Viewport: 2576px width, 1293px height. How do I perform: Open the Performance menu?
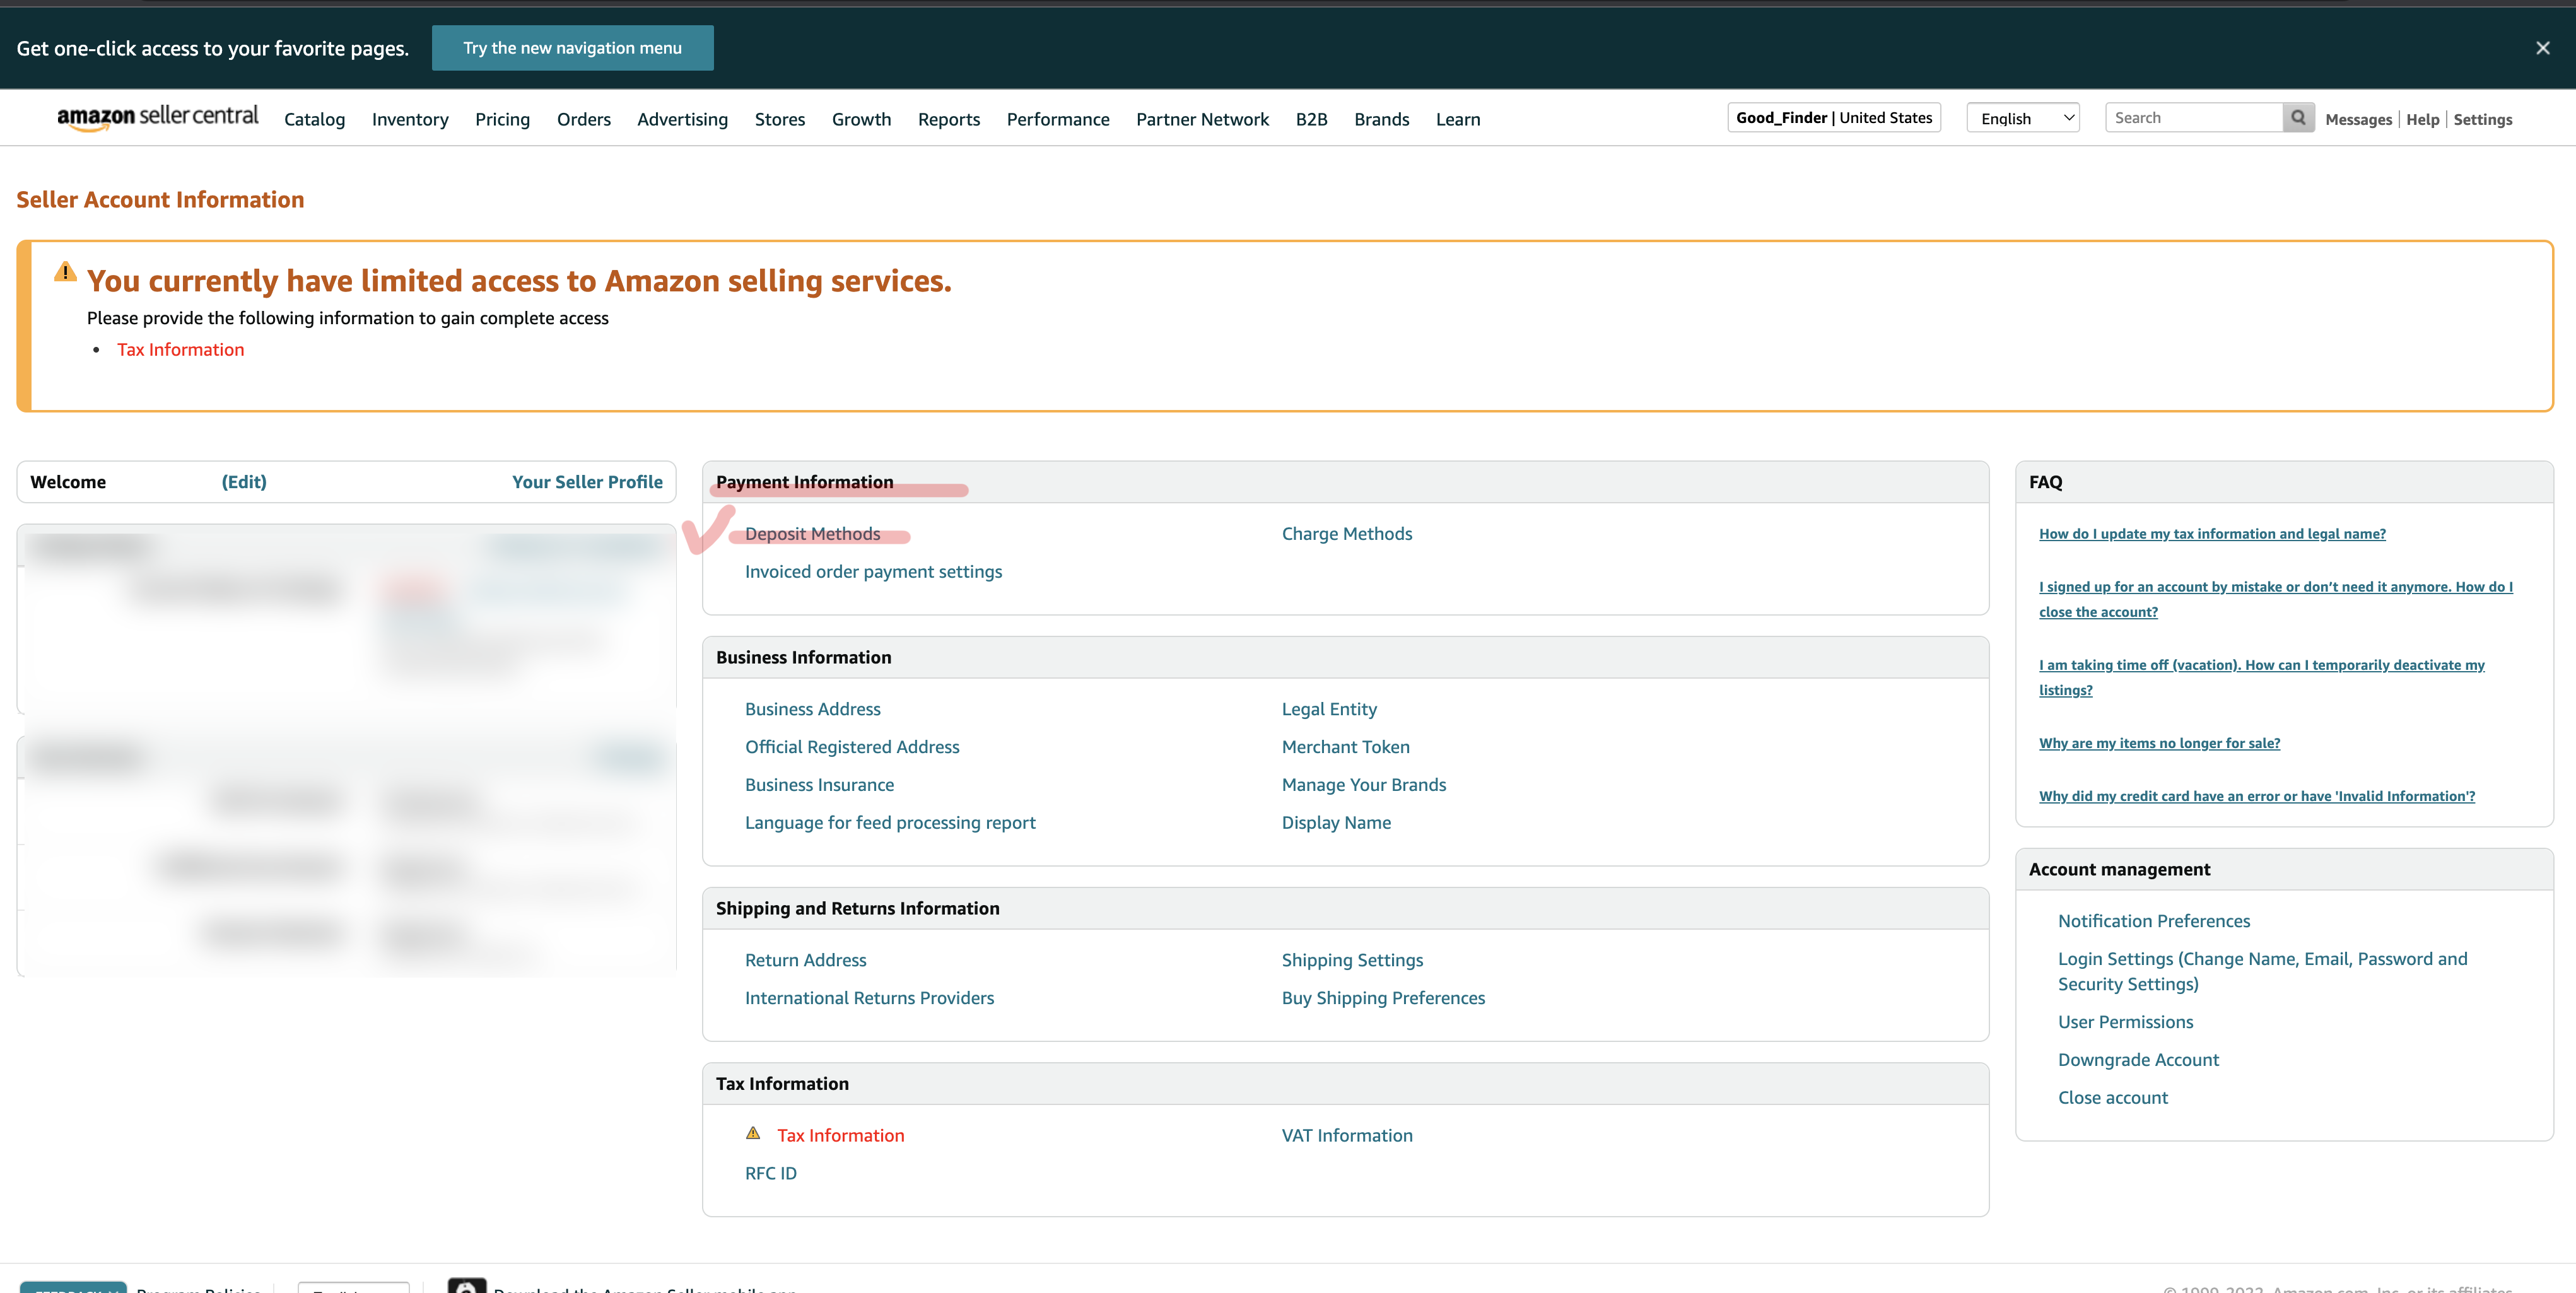point(1058,119)
